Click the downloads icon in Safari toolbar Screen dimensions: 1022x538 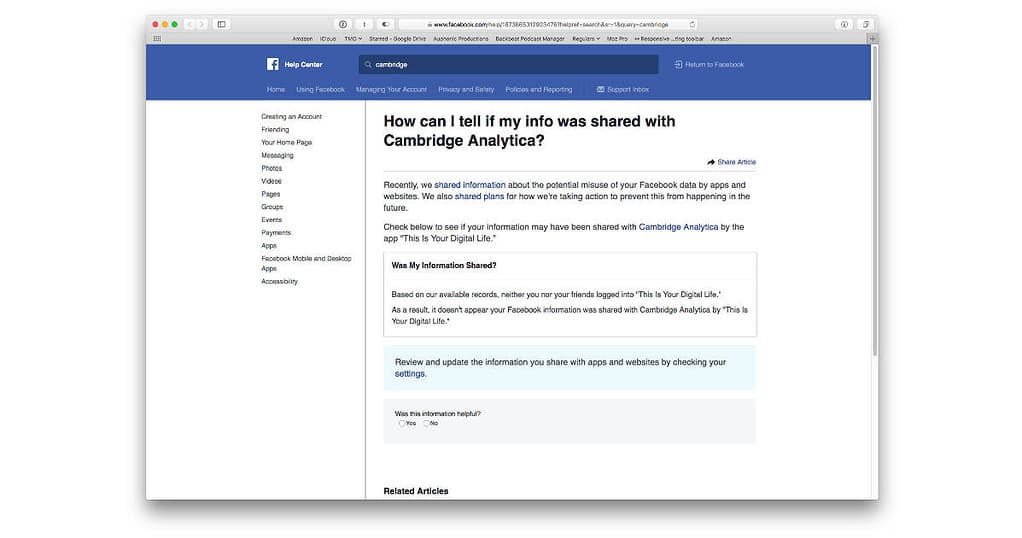pos(844,24)
